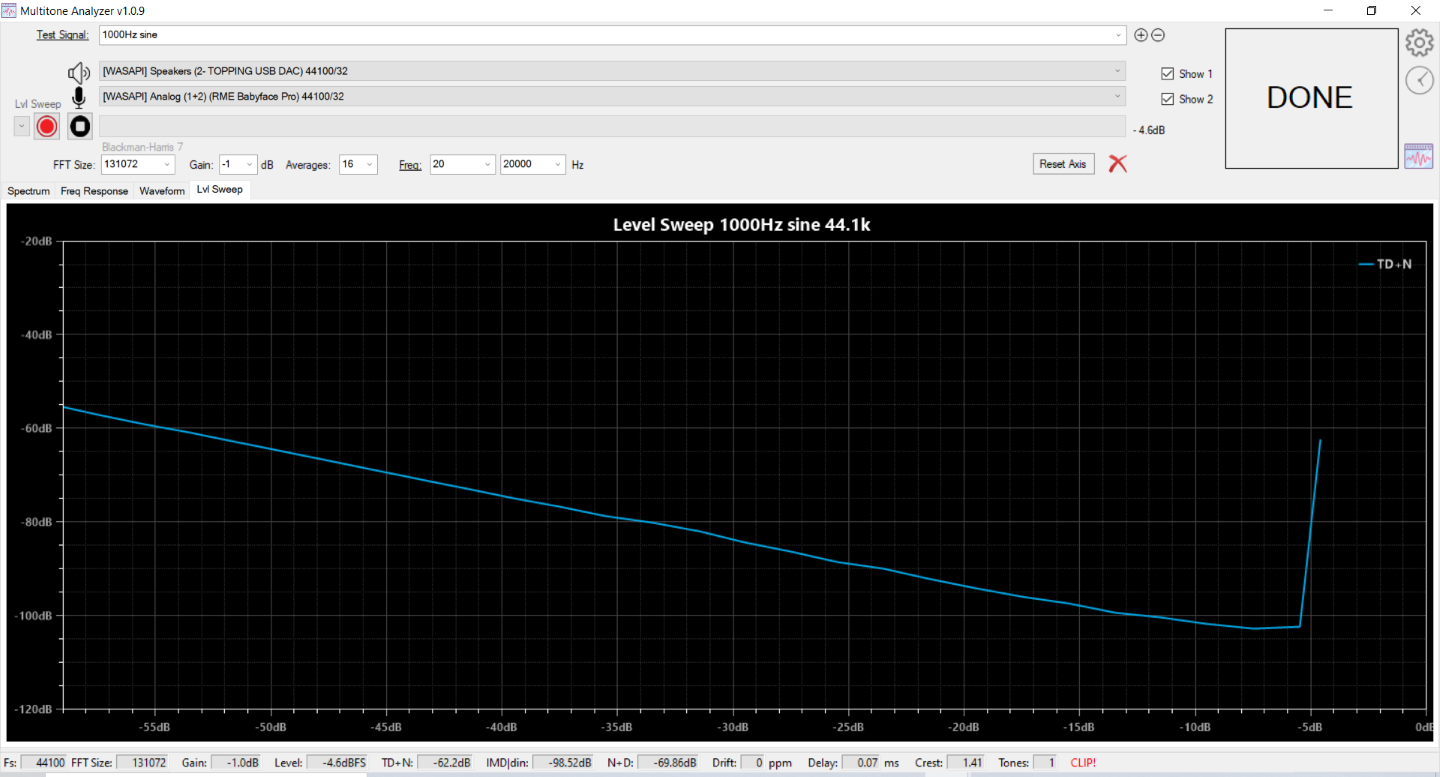Click the -4.6dB level readout
Screen dimensions: 1440x777
coord(1148,130)
